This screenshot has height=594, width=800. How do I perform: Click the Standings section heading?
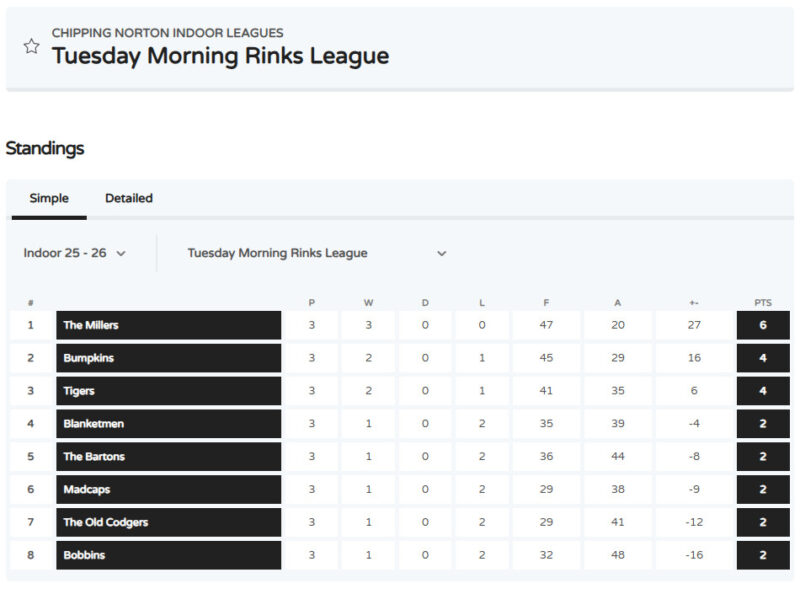point(45,148)
